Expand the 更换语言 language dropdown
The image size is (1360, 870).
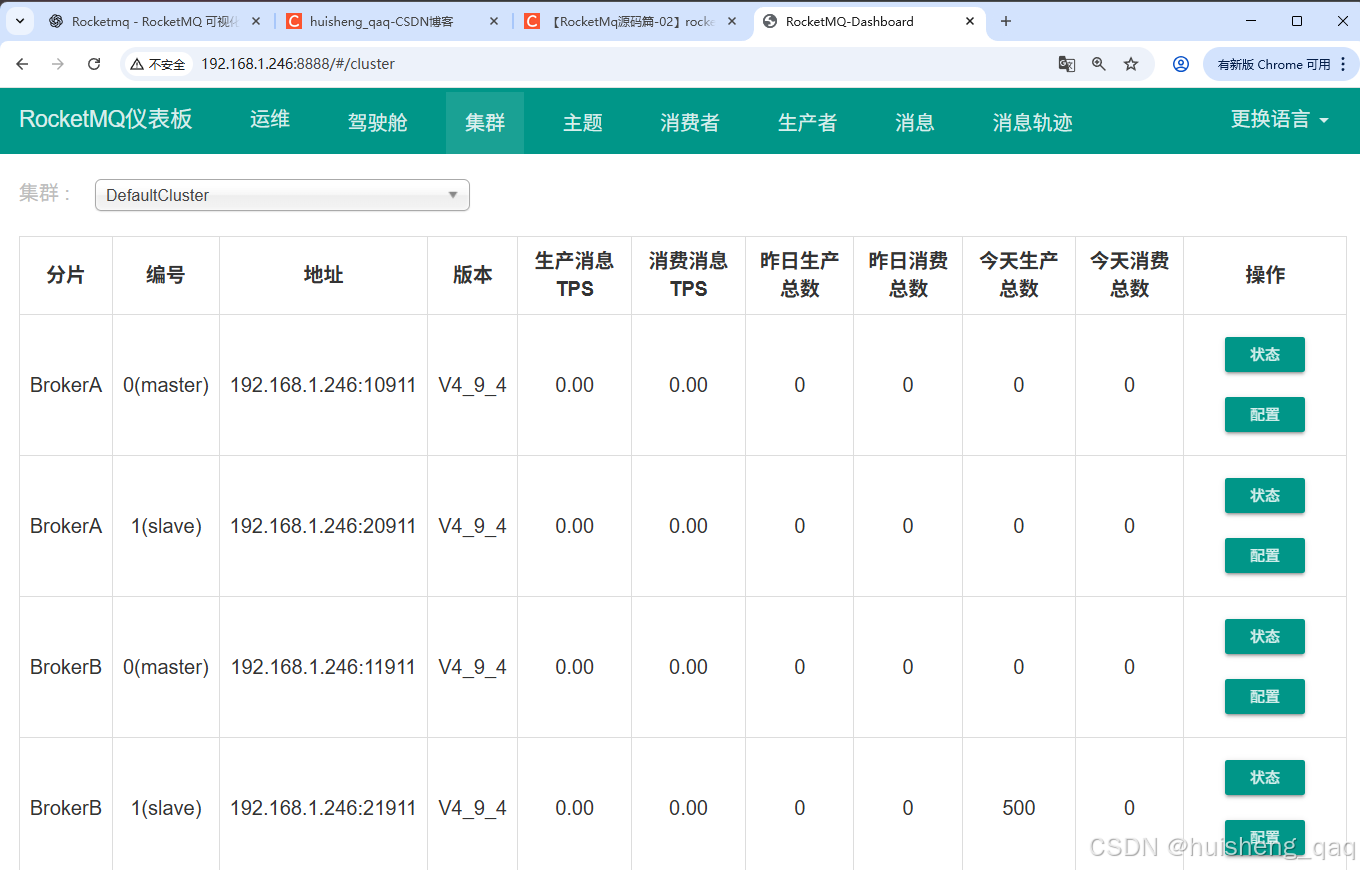[1280, 120]
